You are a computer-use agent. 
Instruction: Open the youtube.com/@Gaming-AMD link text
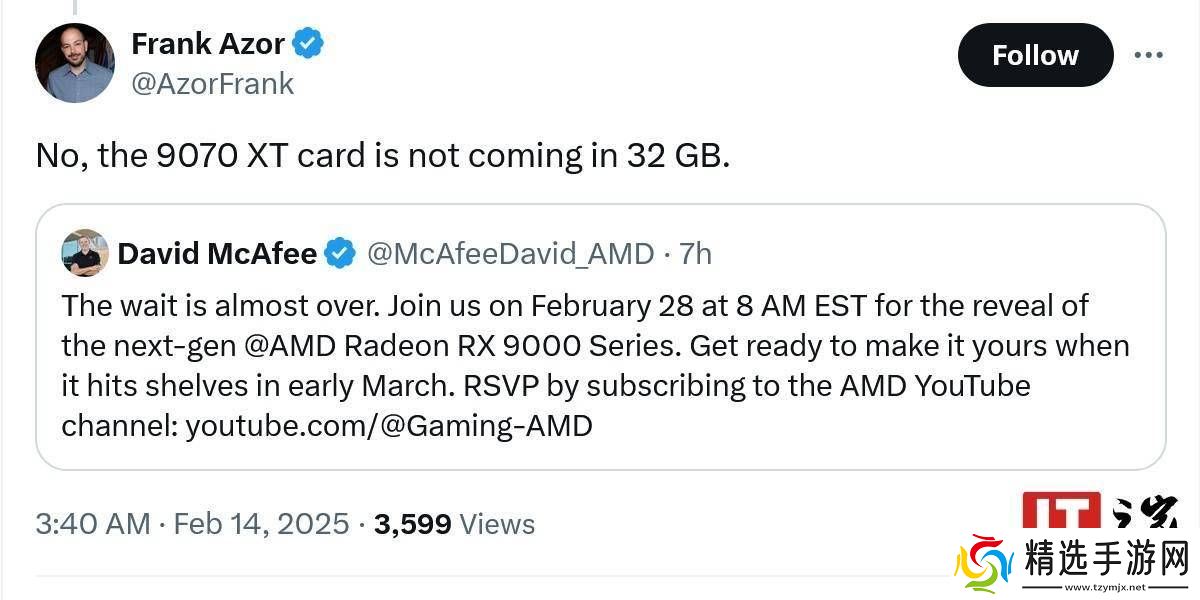coord(389,426)
